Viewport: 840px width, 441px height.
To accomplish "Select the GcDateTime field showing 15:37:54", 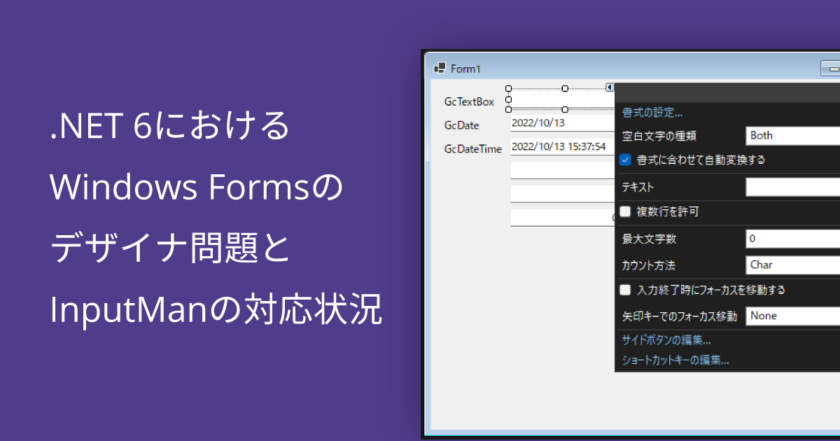I will (560, 147).
